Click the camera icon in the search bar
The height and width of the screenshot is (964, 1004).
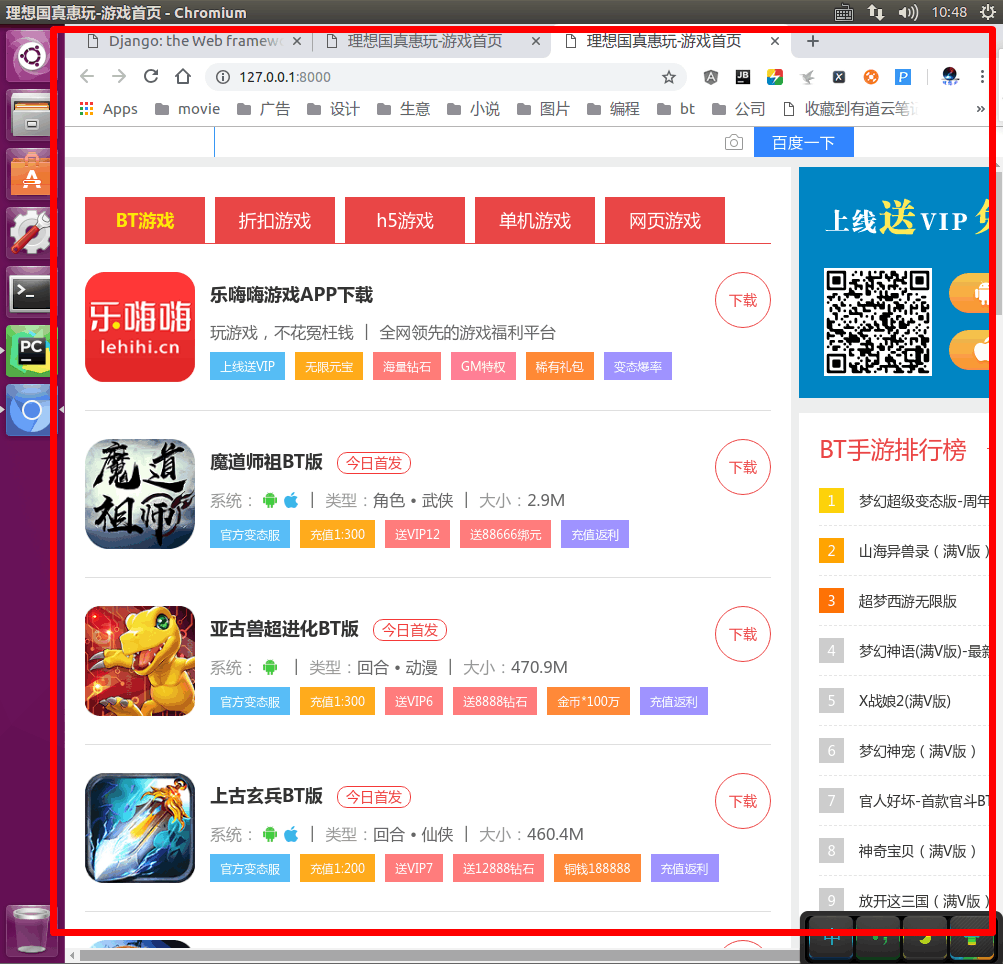point(734,142)
